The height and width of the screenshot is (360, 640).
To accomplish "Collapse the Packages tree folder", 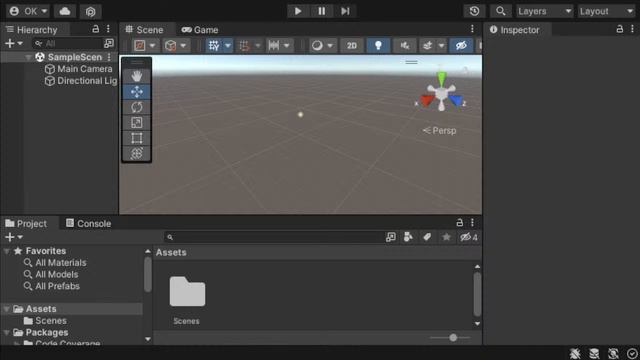I will (x=7, y=333).
